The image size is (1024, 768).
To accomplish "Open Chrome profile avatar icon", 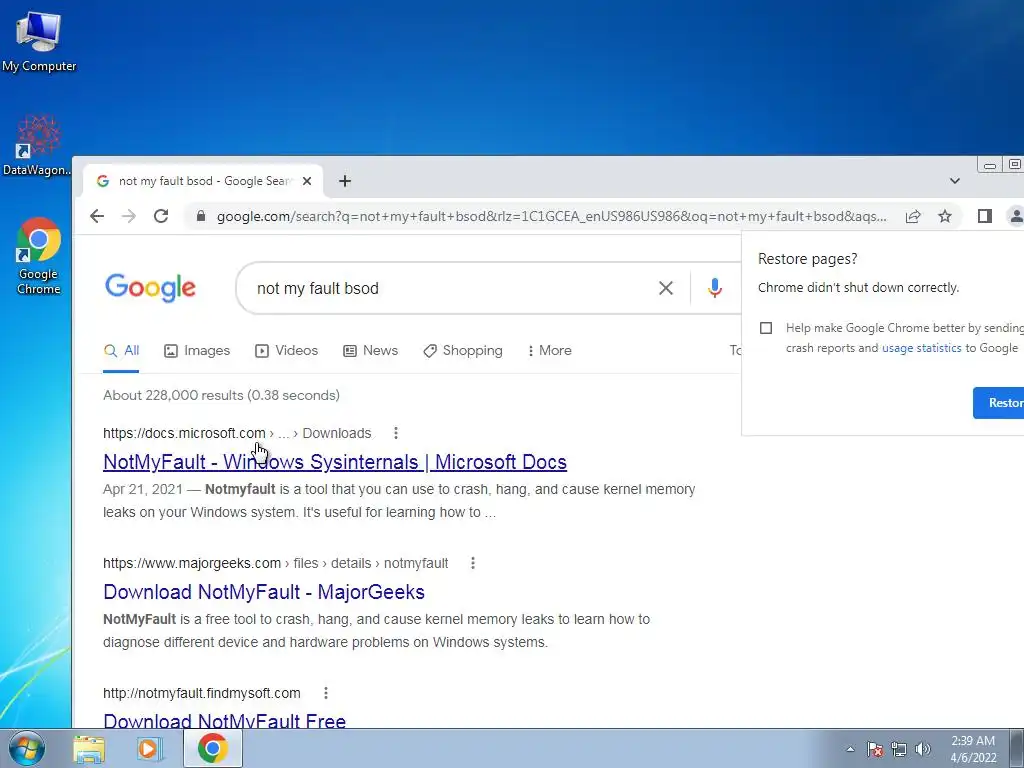I will tap(1016, 216).
